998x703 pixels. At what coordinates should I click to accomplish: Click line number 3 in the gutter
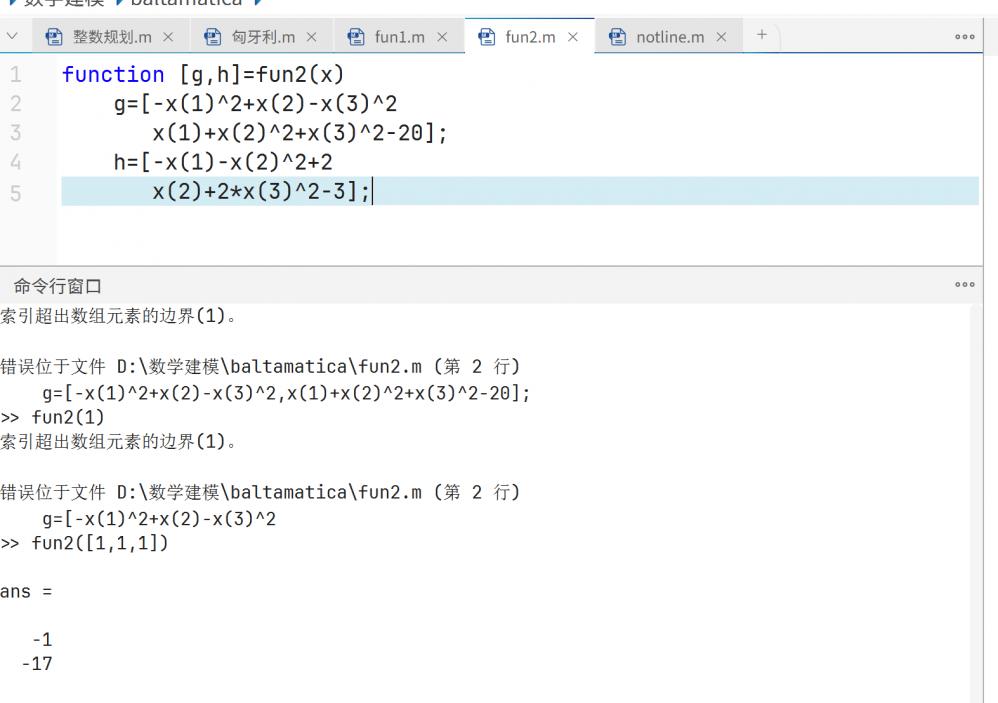click(x=15, y=133)
